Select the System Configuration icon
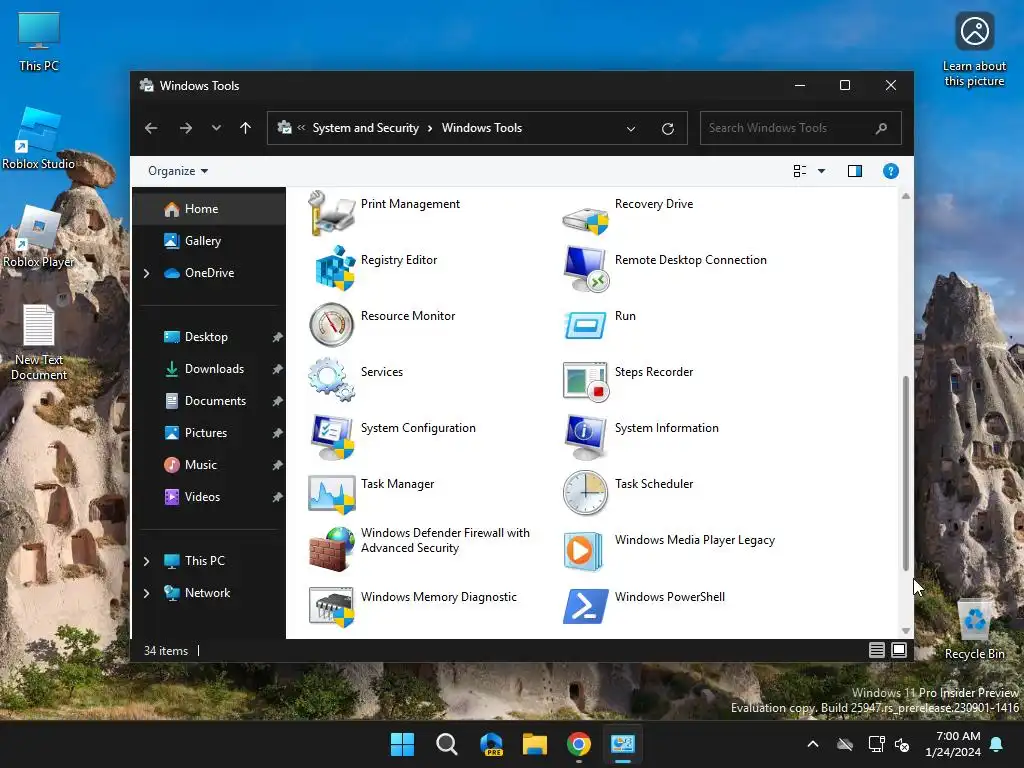1024x768 pixels. (332, 436)
